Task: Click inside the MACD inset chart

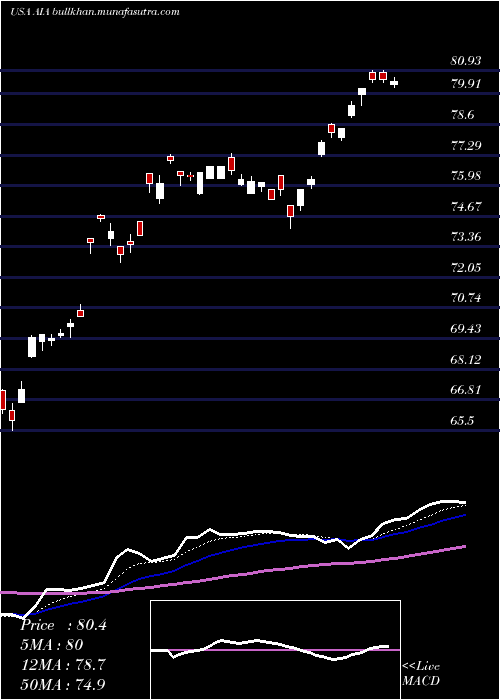Action: (x=275, y=650)
